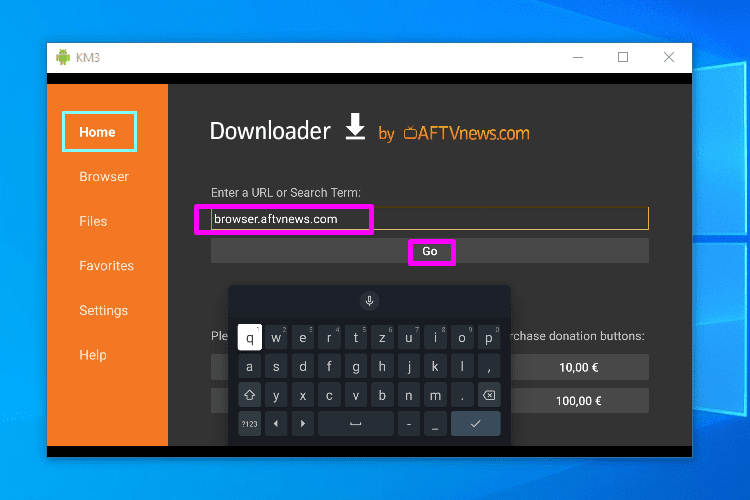This screenshot has width=750, height=500.
Task: Open the Settings section
Action: pos(103,311)
